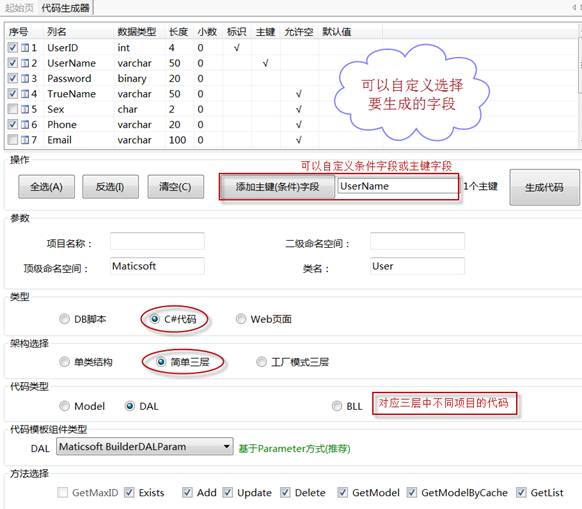This screenshot has height=509, width=582.
Task: Click the '1个主键' label
Action: coord(480,186)
